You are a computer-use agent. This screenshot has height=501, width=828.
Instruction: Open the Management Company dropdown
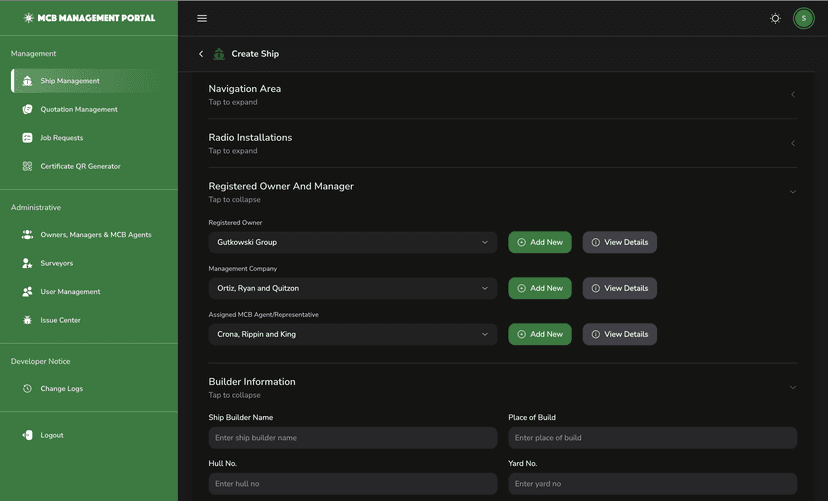[x=353, y=288]
